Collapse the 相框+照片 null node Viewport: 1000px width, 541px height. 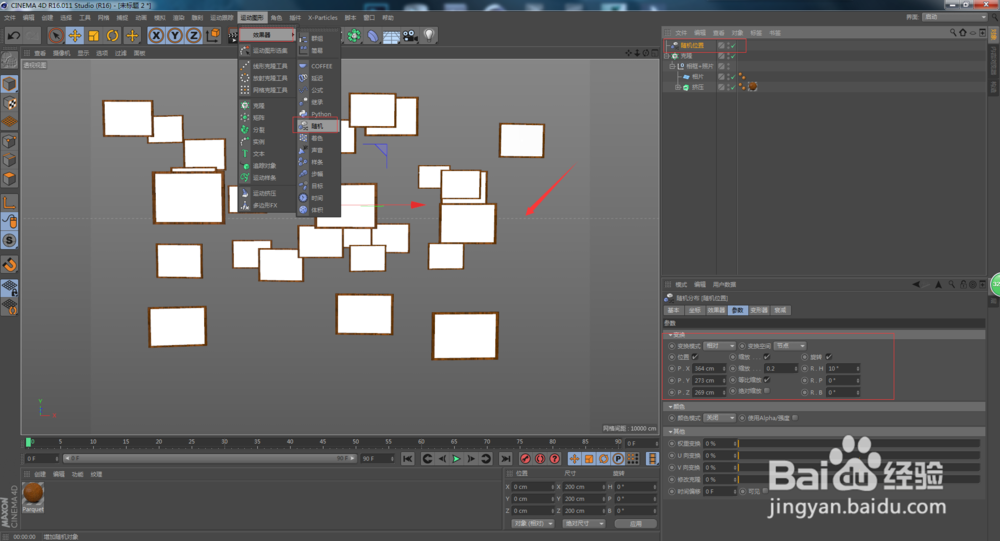point(672,66)
